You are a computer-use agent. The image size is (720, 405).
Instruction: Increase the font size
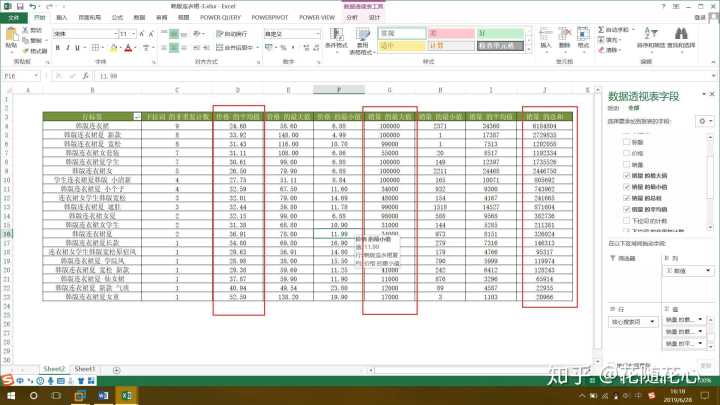pos(142,34)
